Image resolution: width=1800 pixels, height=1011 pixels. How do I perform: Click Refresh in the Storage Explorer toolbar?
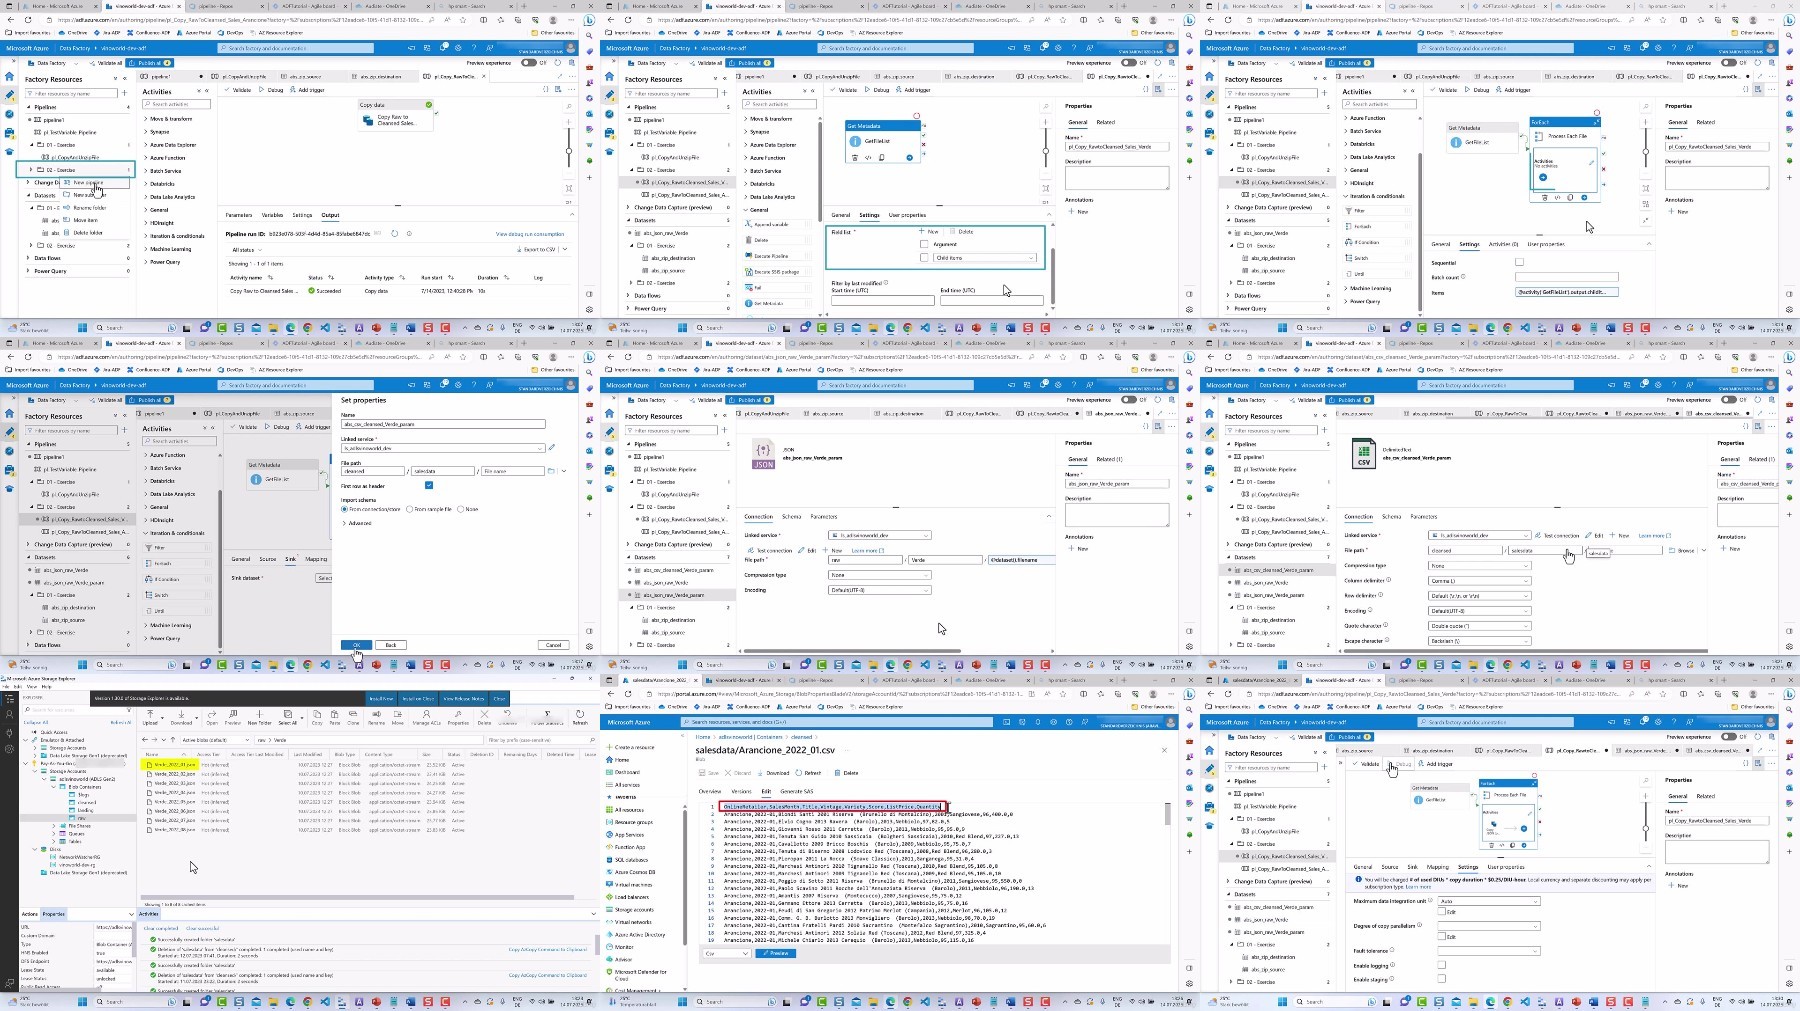[580, 717]
